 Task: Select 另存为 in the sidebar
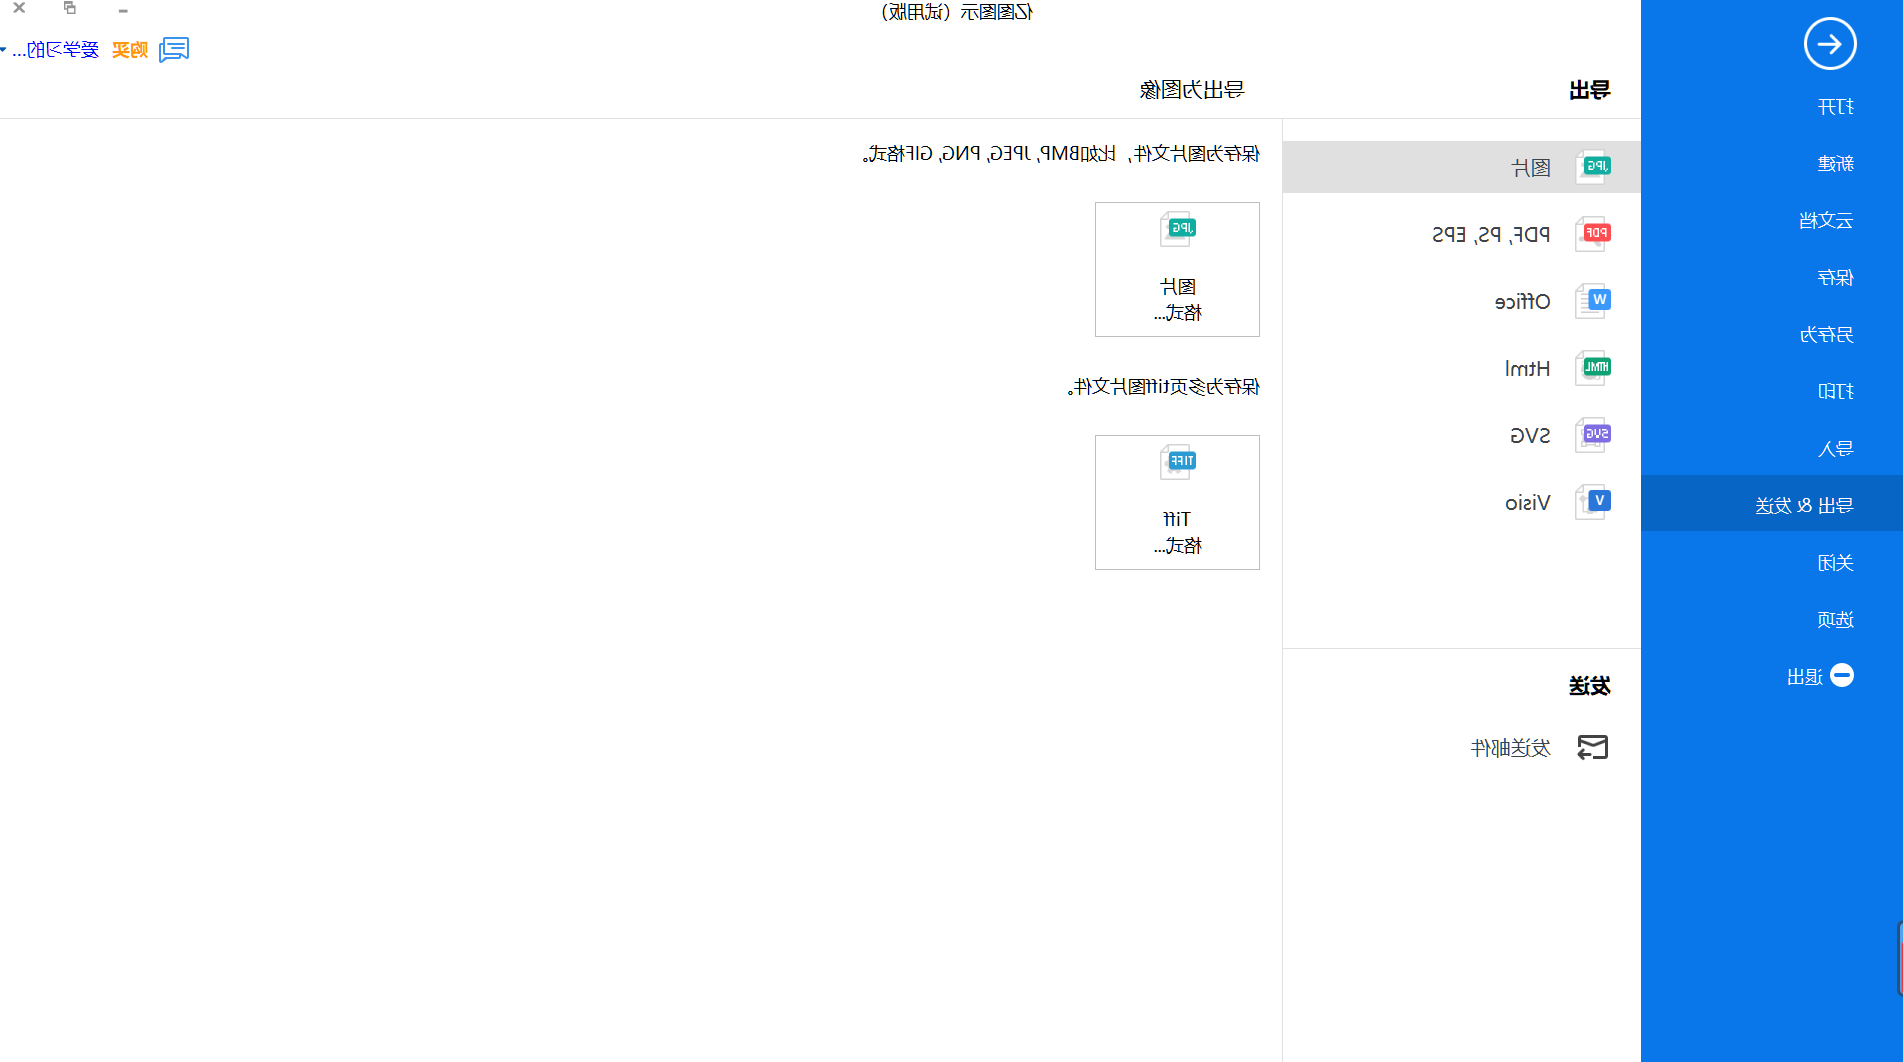1826,335
